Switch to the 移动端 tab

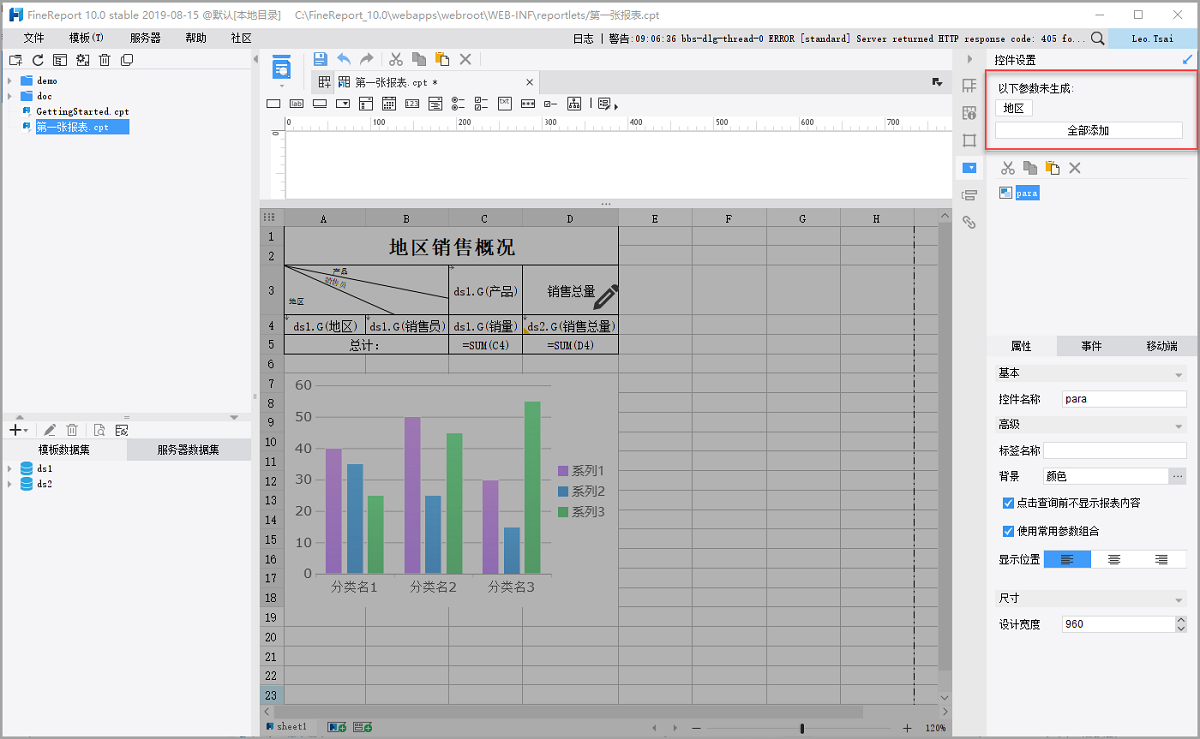(x=1161, y=346)
